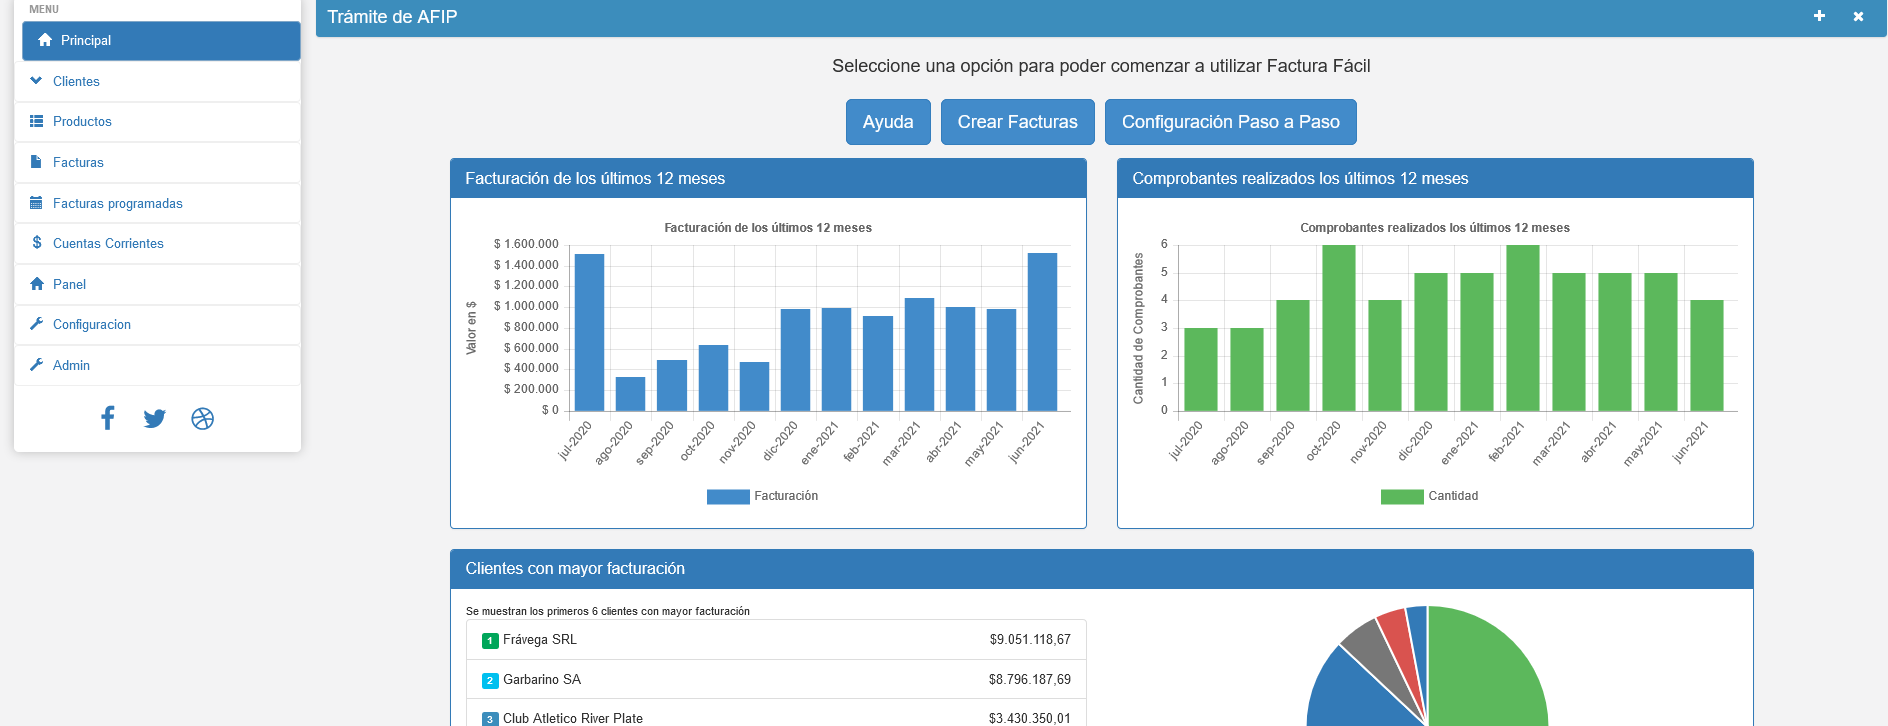1888x726 pixels.
Task: Open the Configuracion menu item
Action: pyautogui.click(x=157, y=325)
